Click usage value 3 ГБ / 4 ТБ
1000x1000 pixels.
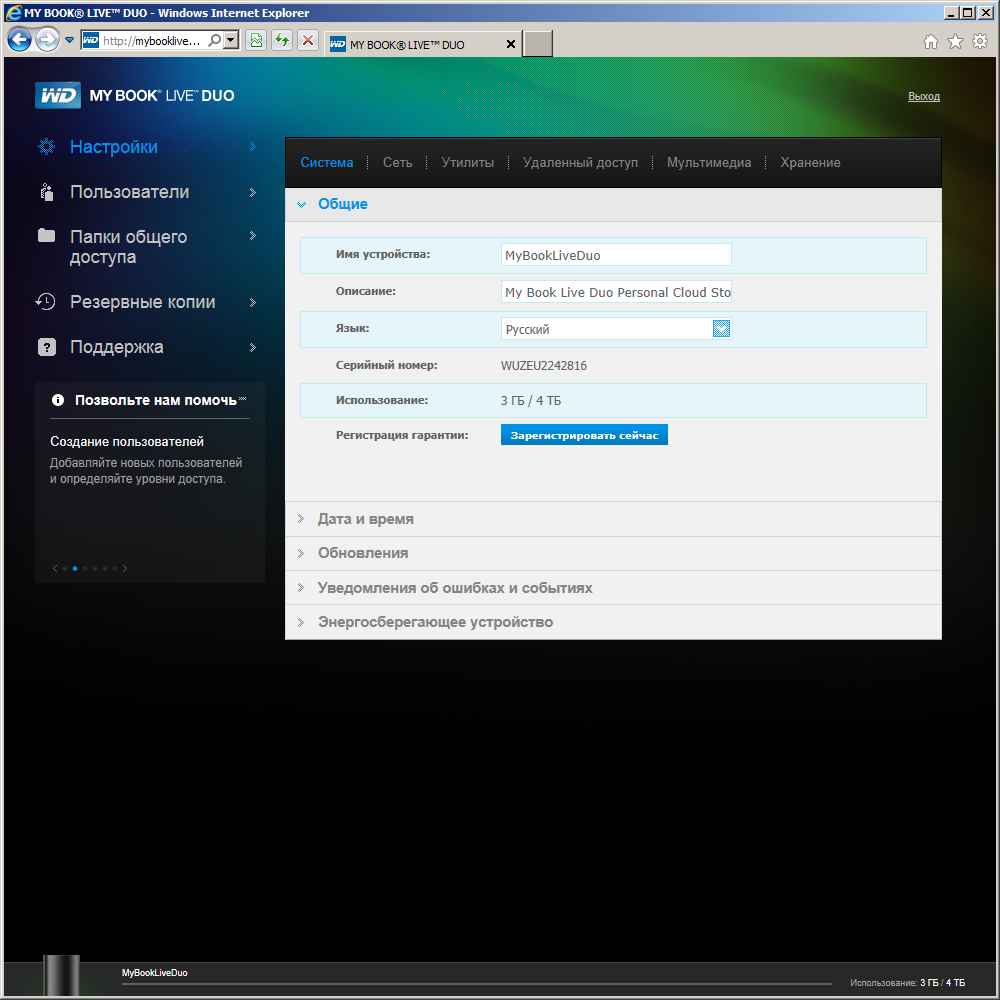click(x=531, y=401)
